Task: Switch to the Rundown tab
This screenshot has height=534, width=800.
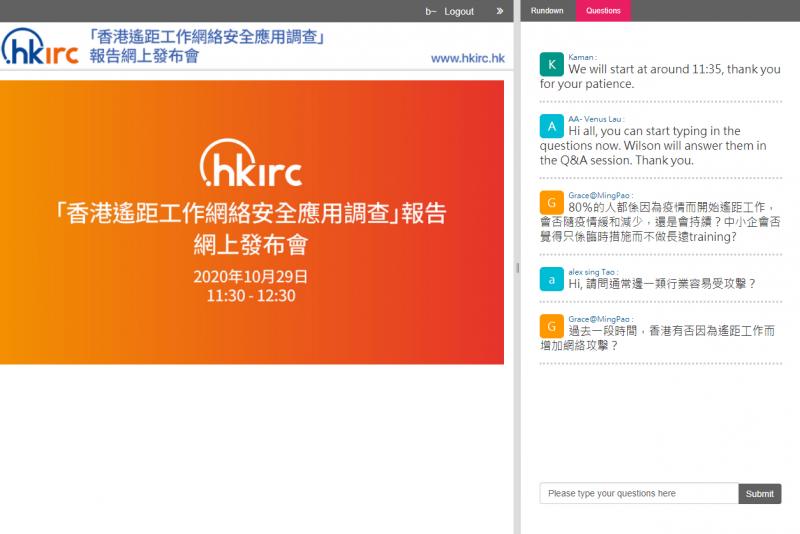Action: (x=547, y=11)
